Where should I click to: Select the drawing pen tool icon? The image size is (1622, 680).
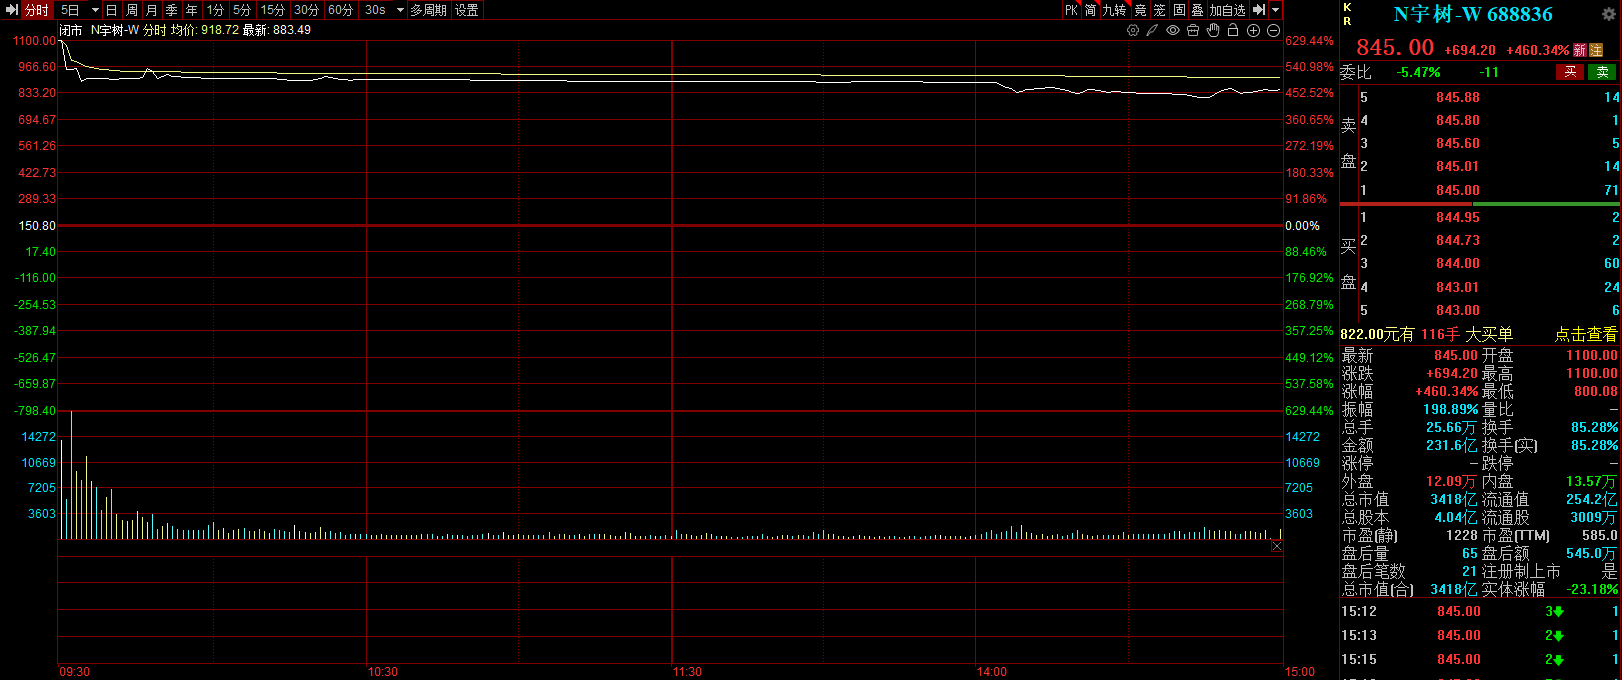point(1152,30)
